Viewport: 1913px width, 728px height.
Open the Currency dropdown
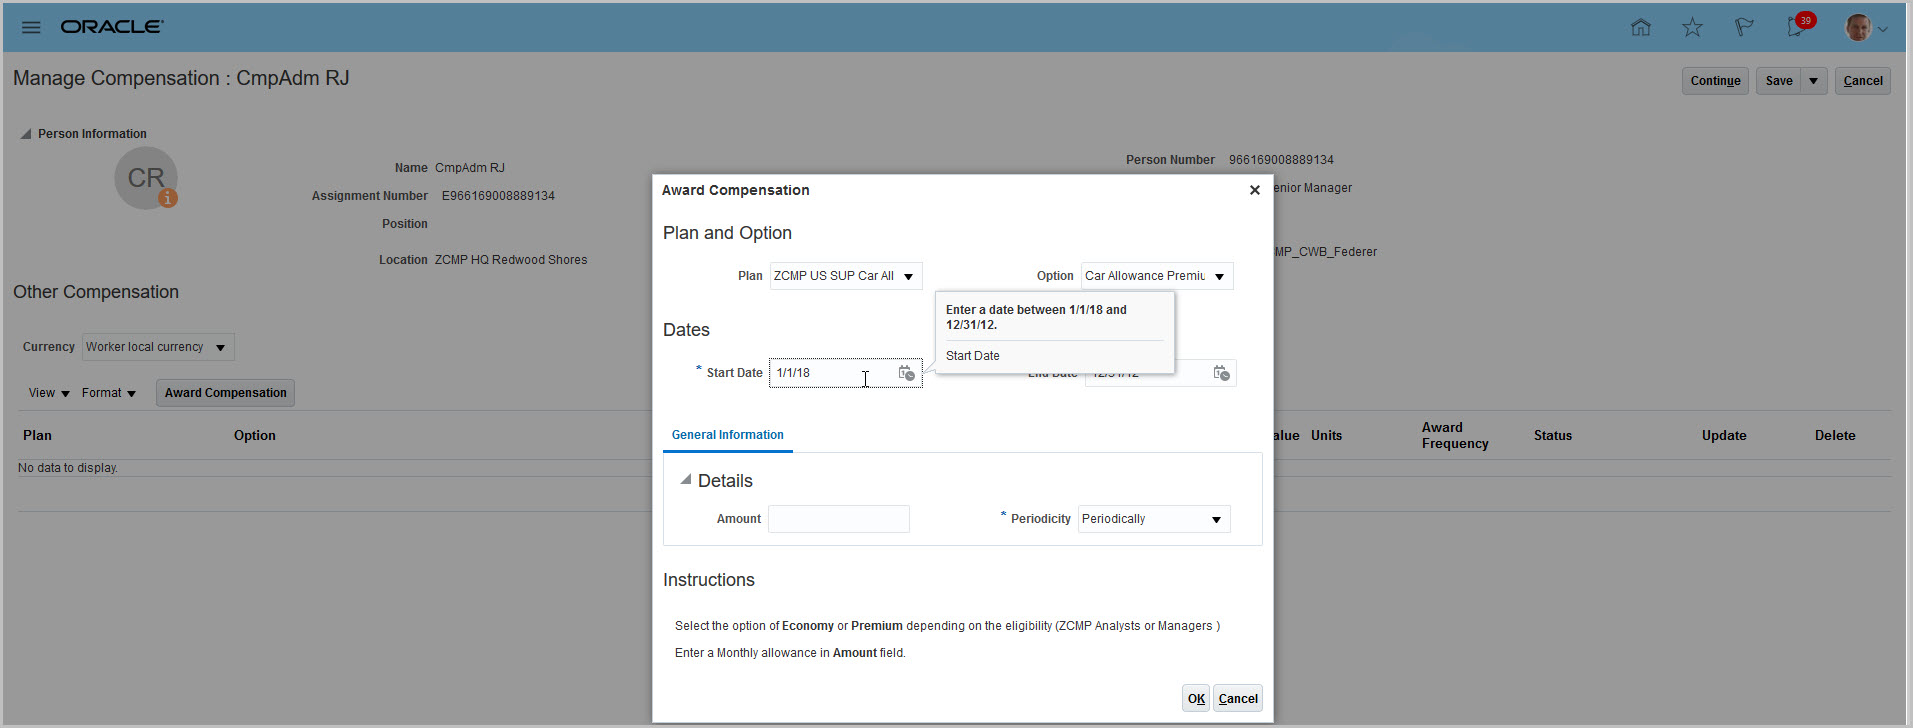pos(220,347)
